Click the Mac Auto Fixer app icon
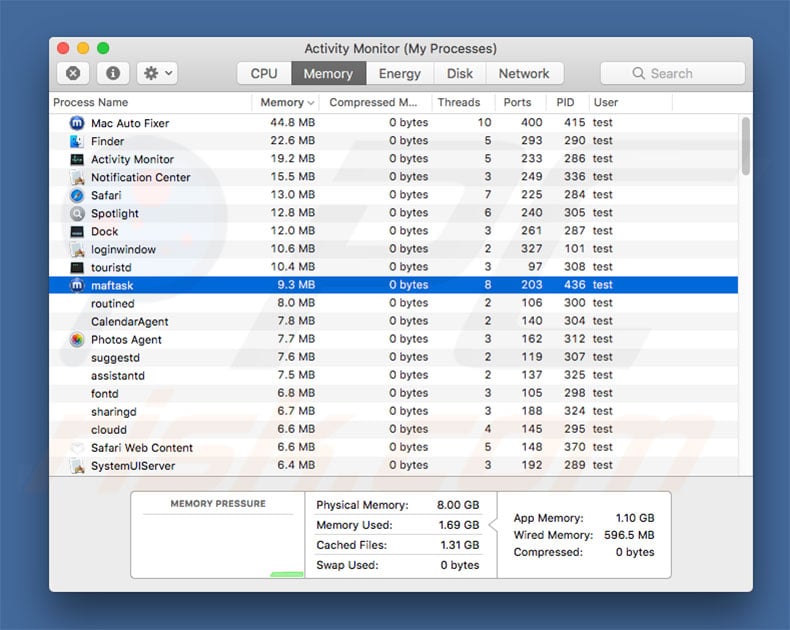The image size is (790, 630). click(x=77, y=123)
